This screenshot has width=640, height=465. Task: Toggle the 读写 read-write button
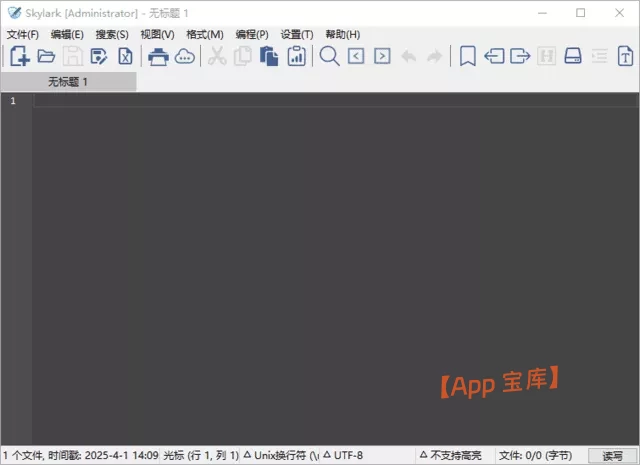coord(612,456)
